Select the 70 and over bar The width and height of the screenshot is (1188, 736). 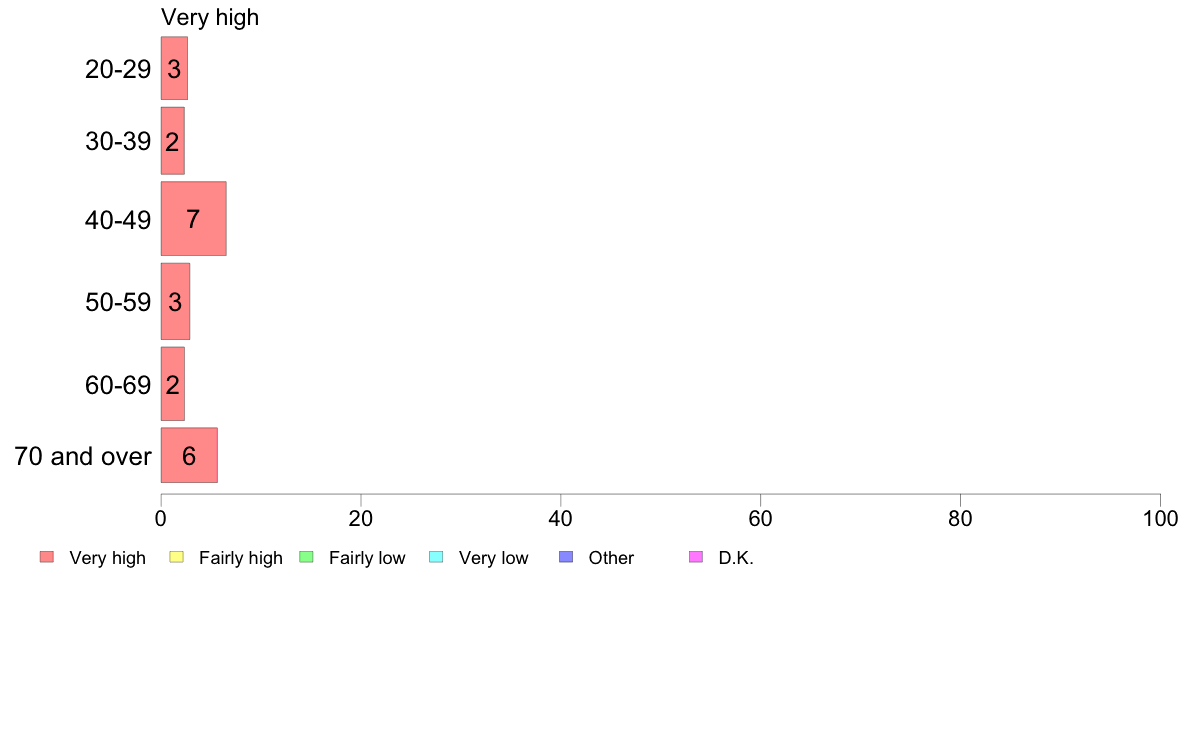click(x=189, y=455)
